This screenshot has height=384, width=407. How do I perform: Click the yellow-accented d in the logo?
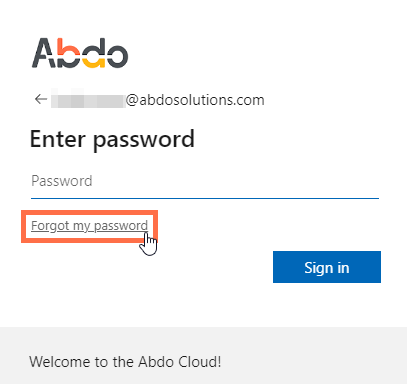94,53
